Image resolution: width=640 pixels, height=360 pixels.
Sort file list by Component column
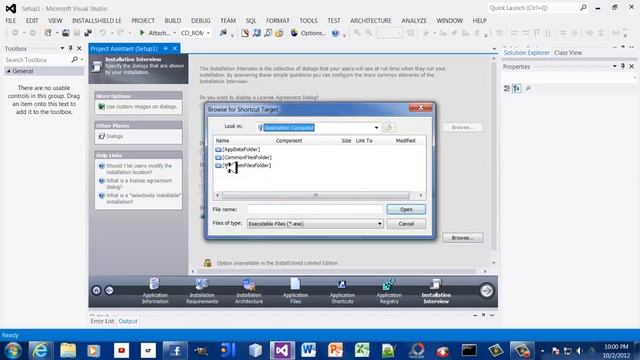[289, 140]
